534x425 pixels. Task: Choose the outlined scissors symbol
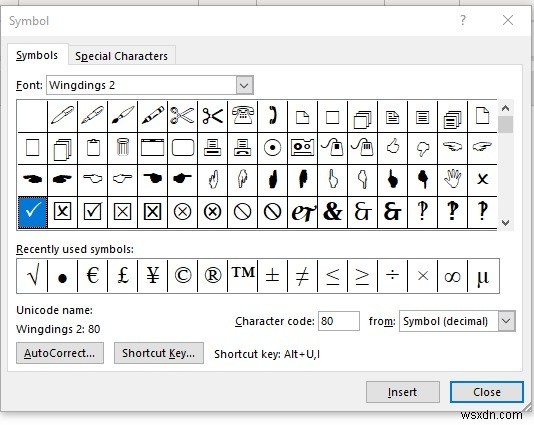coord(182,116)
